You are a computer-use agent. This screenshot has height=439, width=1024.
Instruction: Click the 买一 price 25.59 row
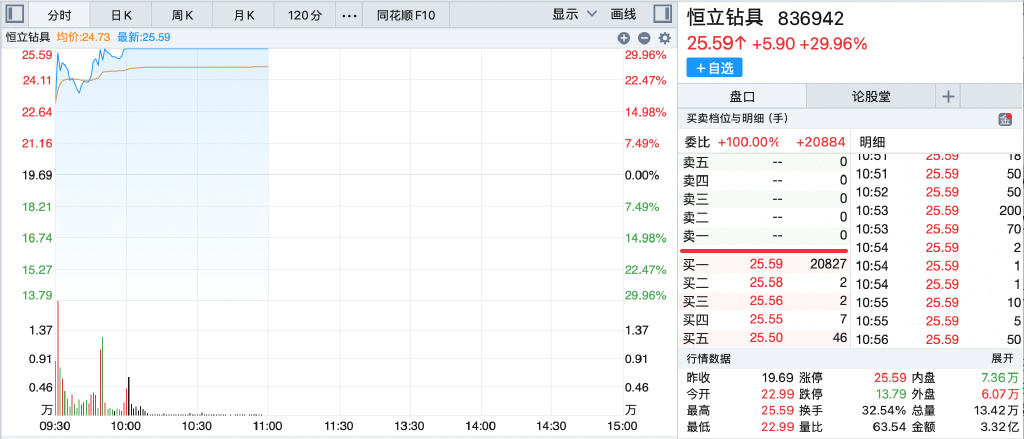(764, 265)
